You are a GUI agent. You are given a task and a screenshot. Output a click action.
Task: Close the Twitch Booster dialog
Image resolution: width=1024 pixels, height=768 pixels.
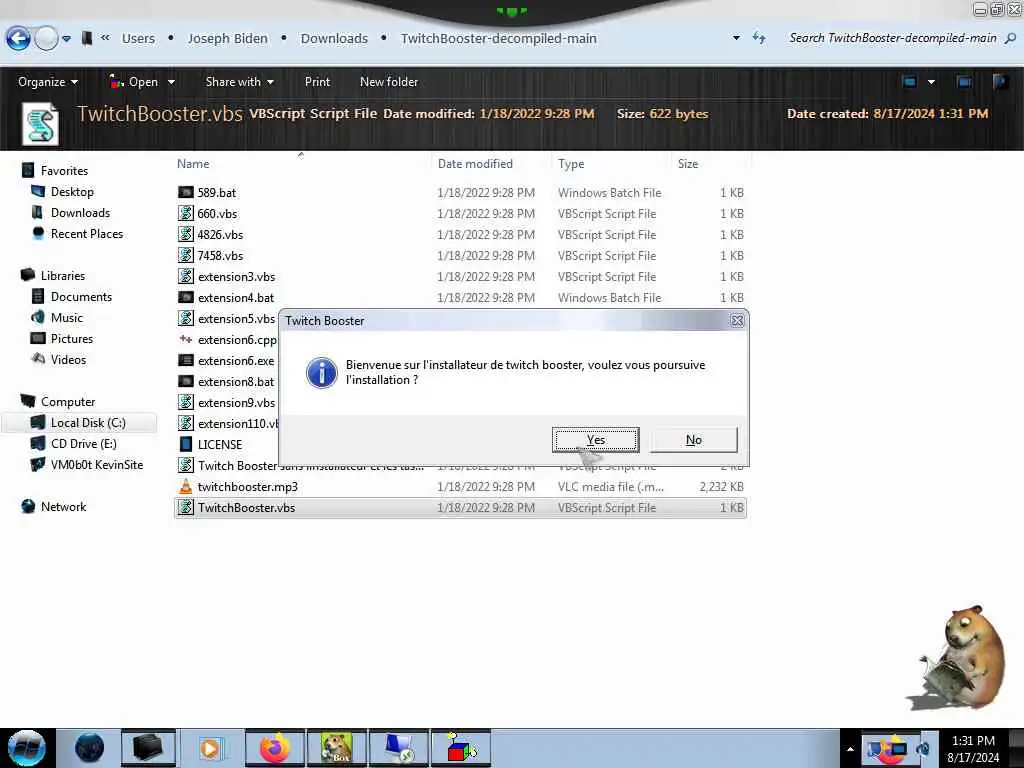point(737,321)
